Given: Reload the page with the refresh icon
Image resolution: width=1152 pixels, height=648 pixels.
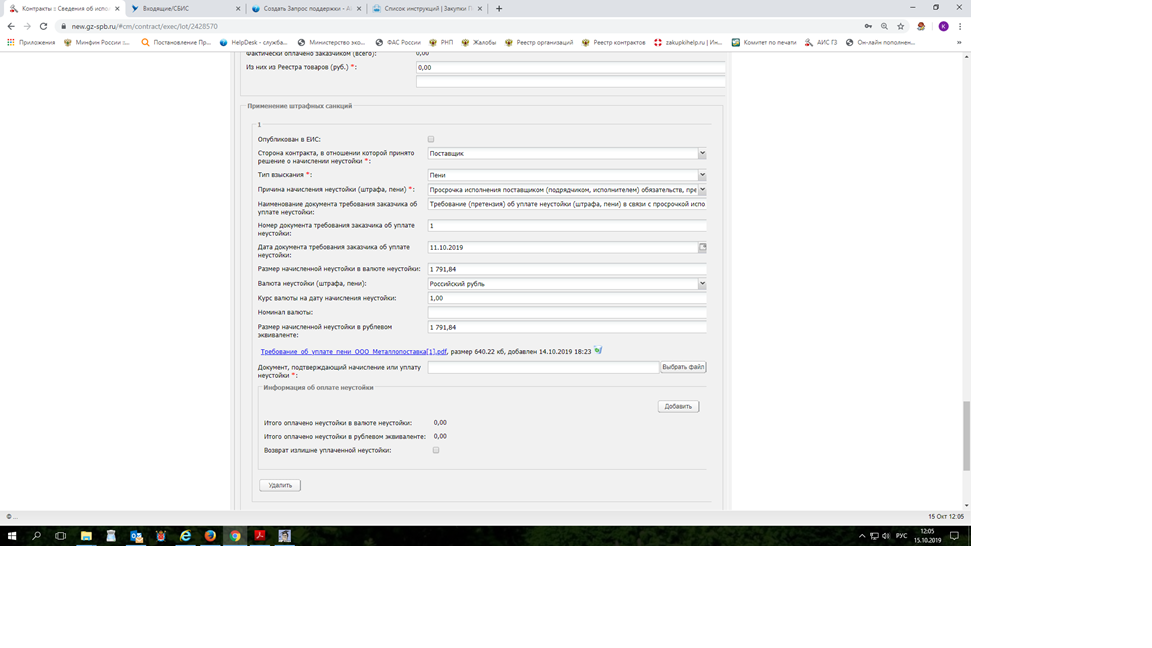Looking at the screenshot, I should pyautogui.click(x=43, y=26).
